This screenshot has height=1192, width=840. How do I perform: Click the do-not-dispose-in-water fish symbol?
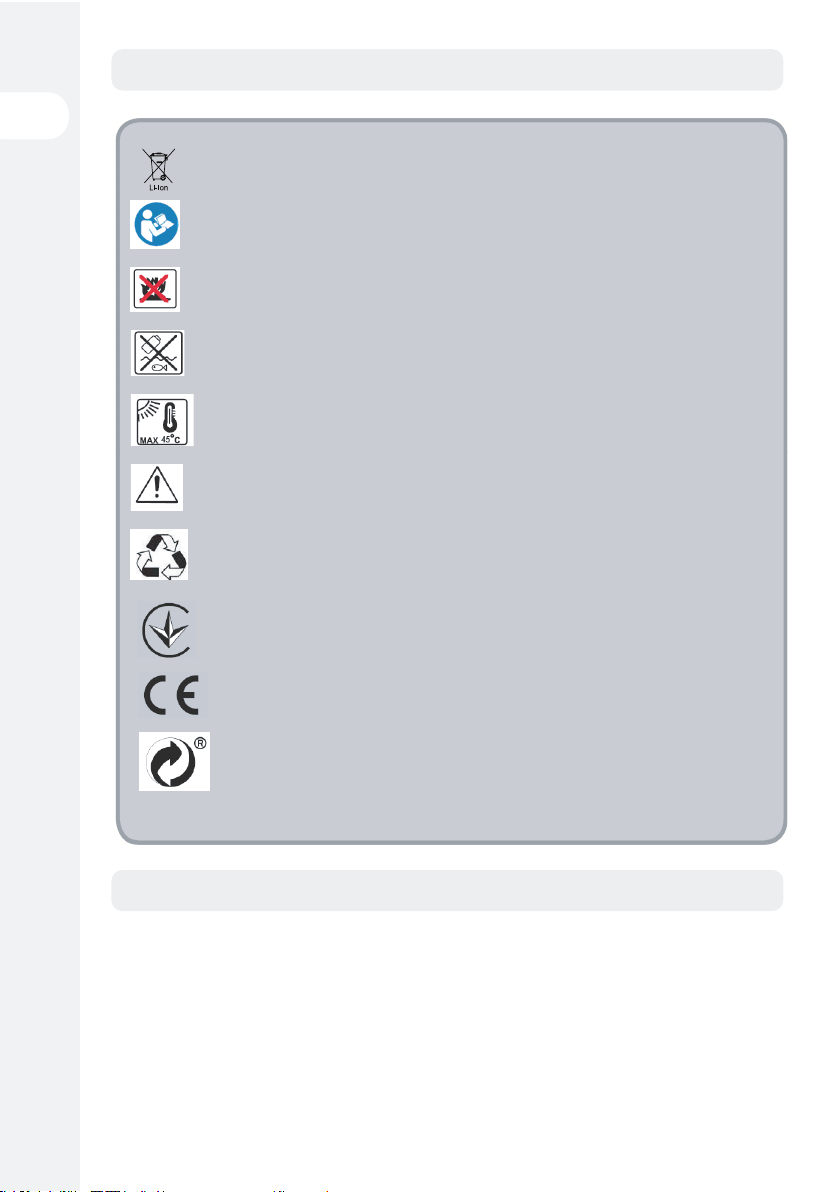(x=157, y=353)
